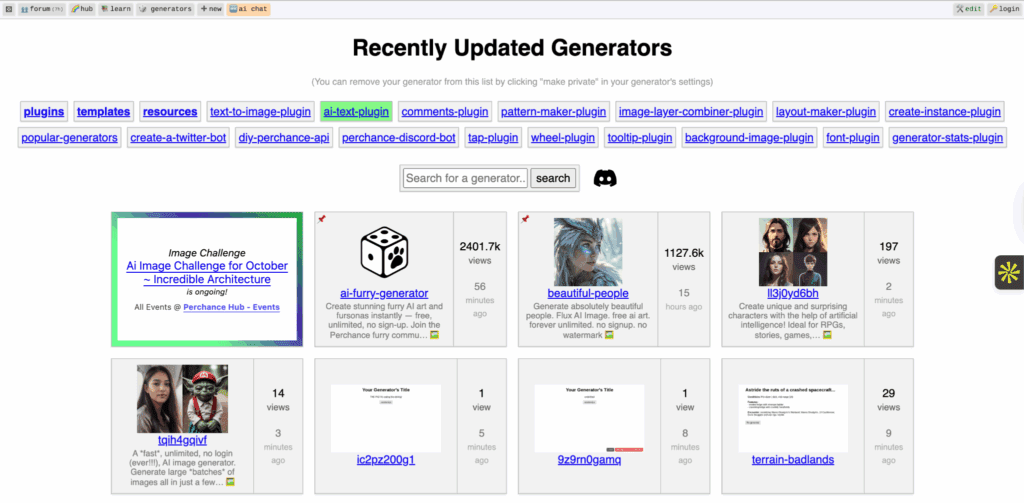Open the text-to-image-plugin tag
Viewport: 1024px width, 503px height.
coord(260,112)
